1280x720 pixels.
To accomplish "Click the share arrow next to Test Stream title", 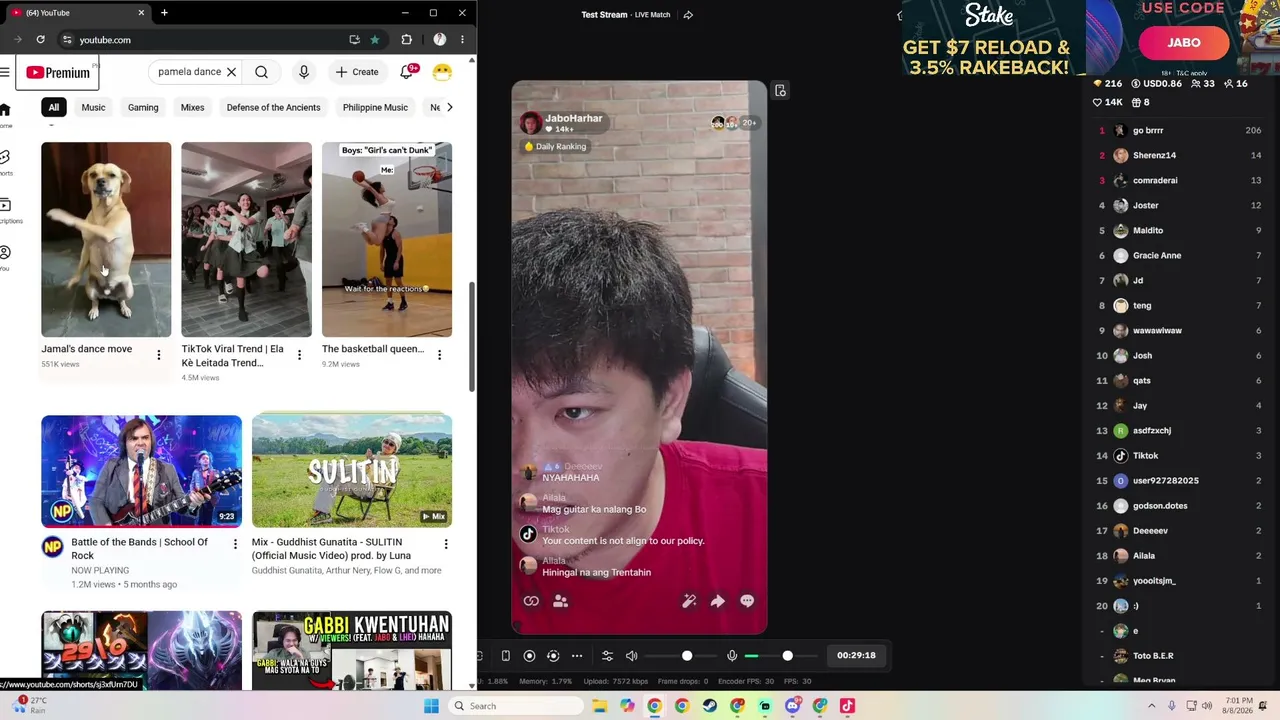I will click(688, 15).
